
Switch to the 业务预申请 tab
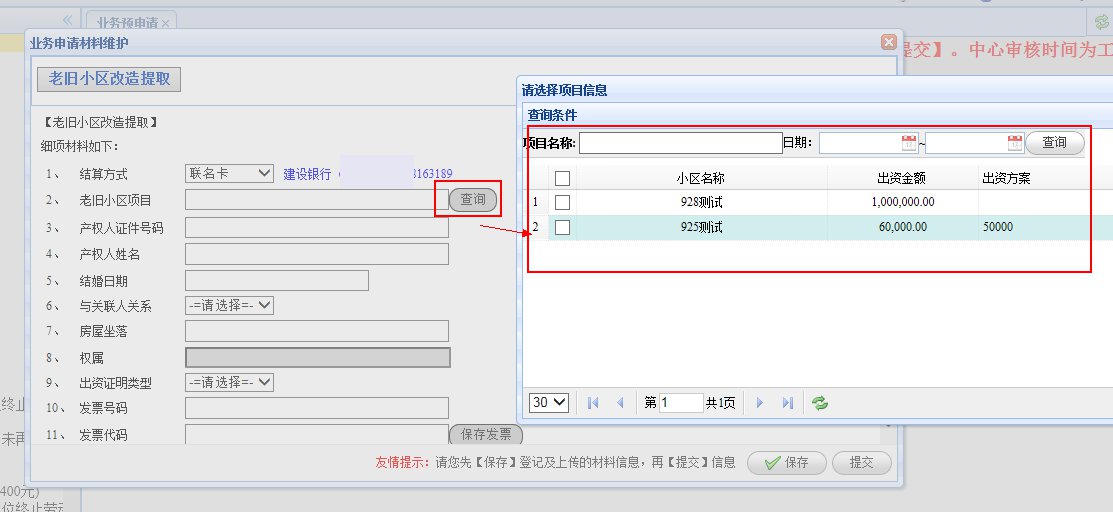[129, 21]
